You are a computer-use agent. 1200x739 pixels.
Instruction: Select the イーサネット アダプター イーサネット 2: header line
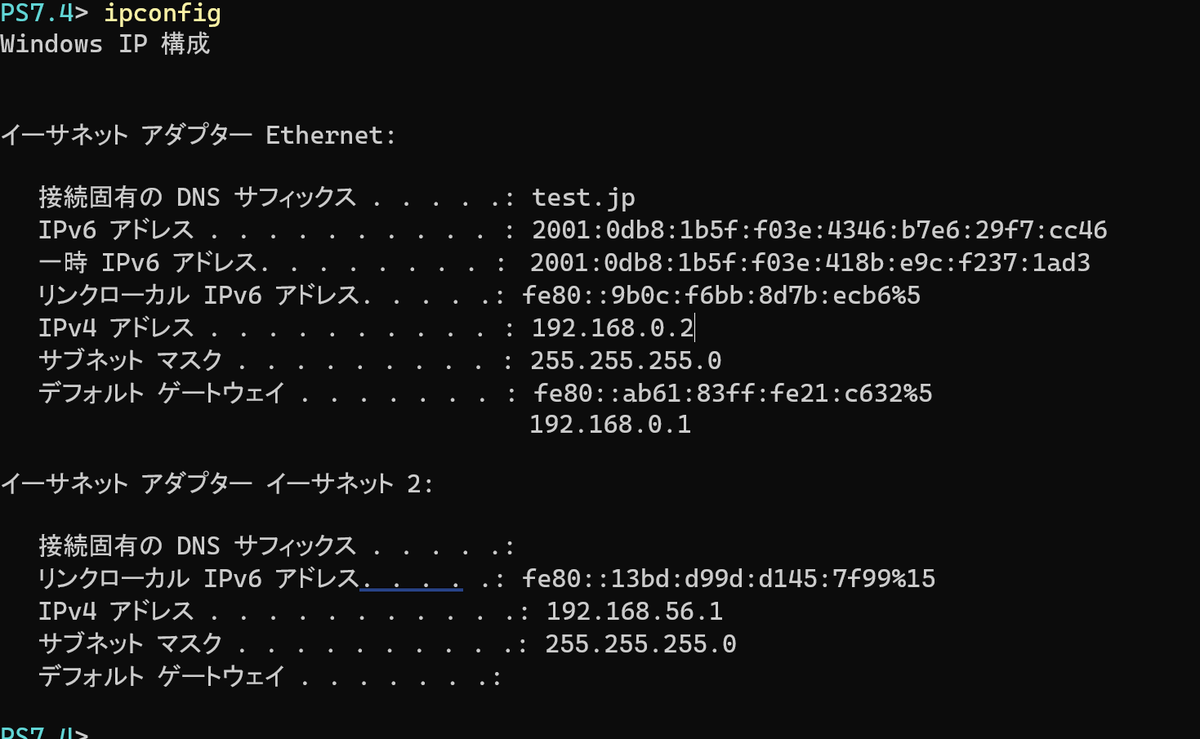click(x=217, y=485)
